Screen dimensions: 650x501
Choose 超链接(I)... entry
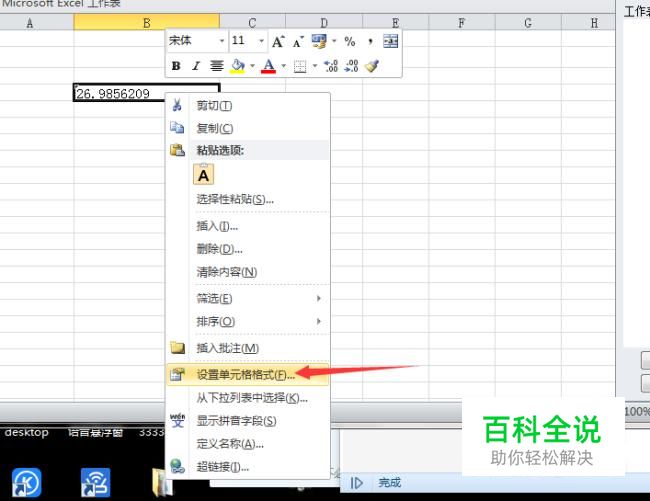247,467
